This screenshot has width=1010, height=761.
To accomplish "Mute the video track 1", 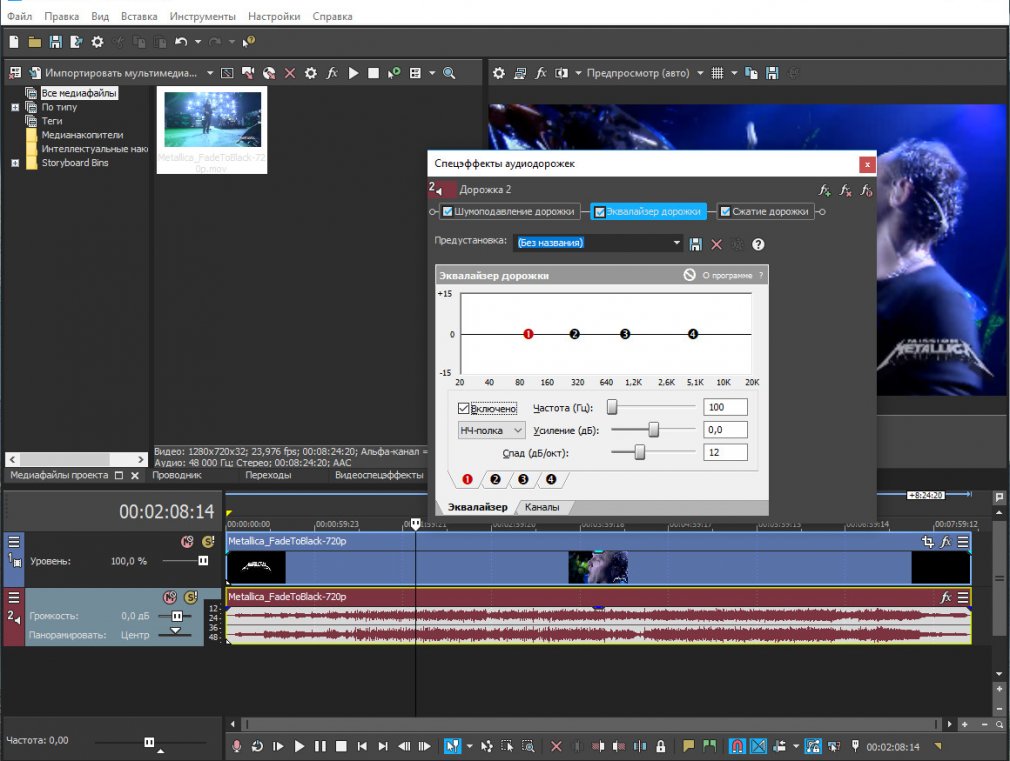I will 187,542.
